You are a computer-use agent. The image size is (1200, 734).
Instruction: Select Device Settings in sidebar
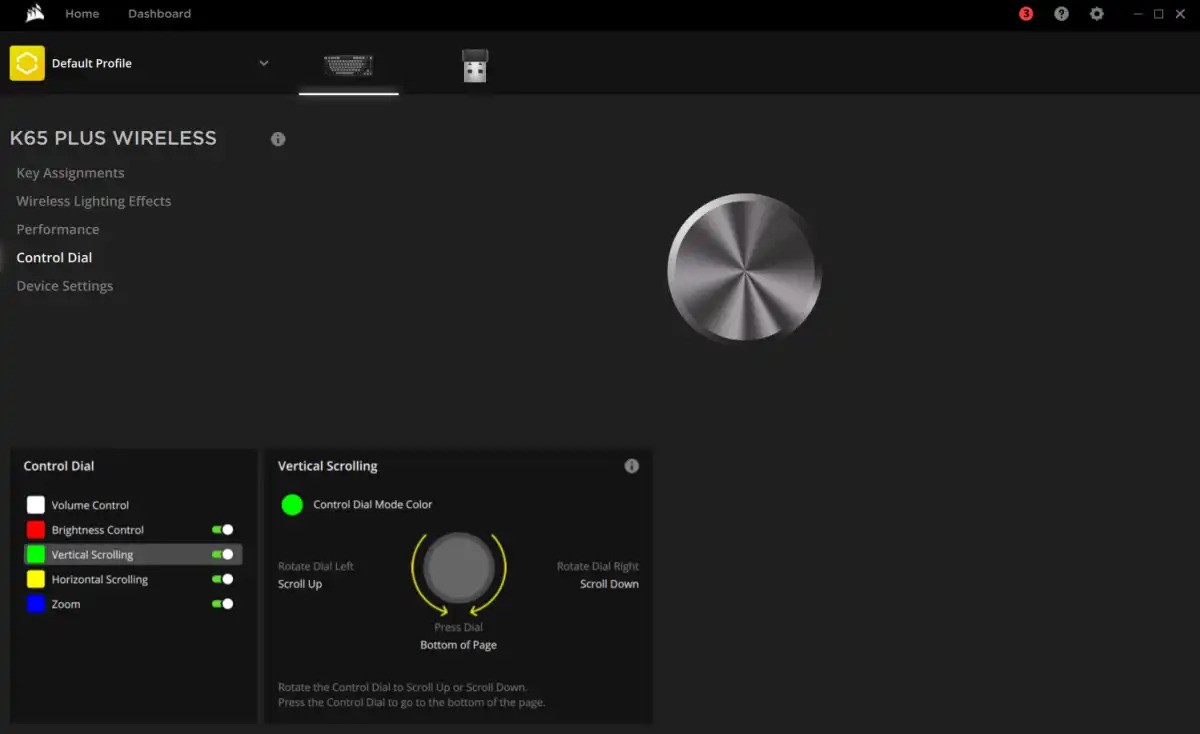pyautogui.click(x=64, y=286)
